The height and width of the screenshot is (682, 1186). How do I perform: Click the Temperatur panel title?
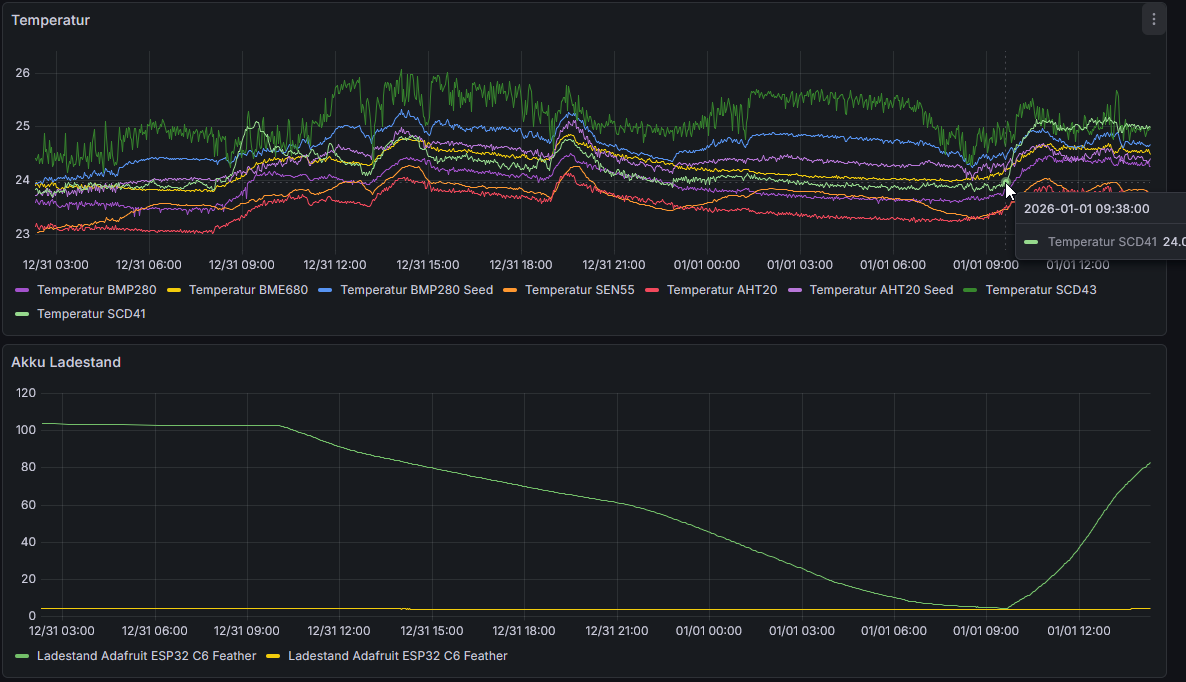(50, 20)
